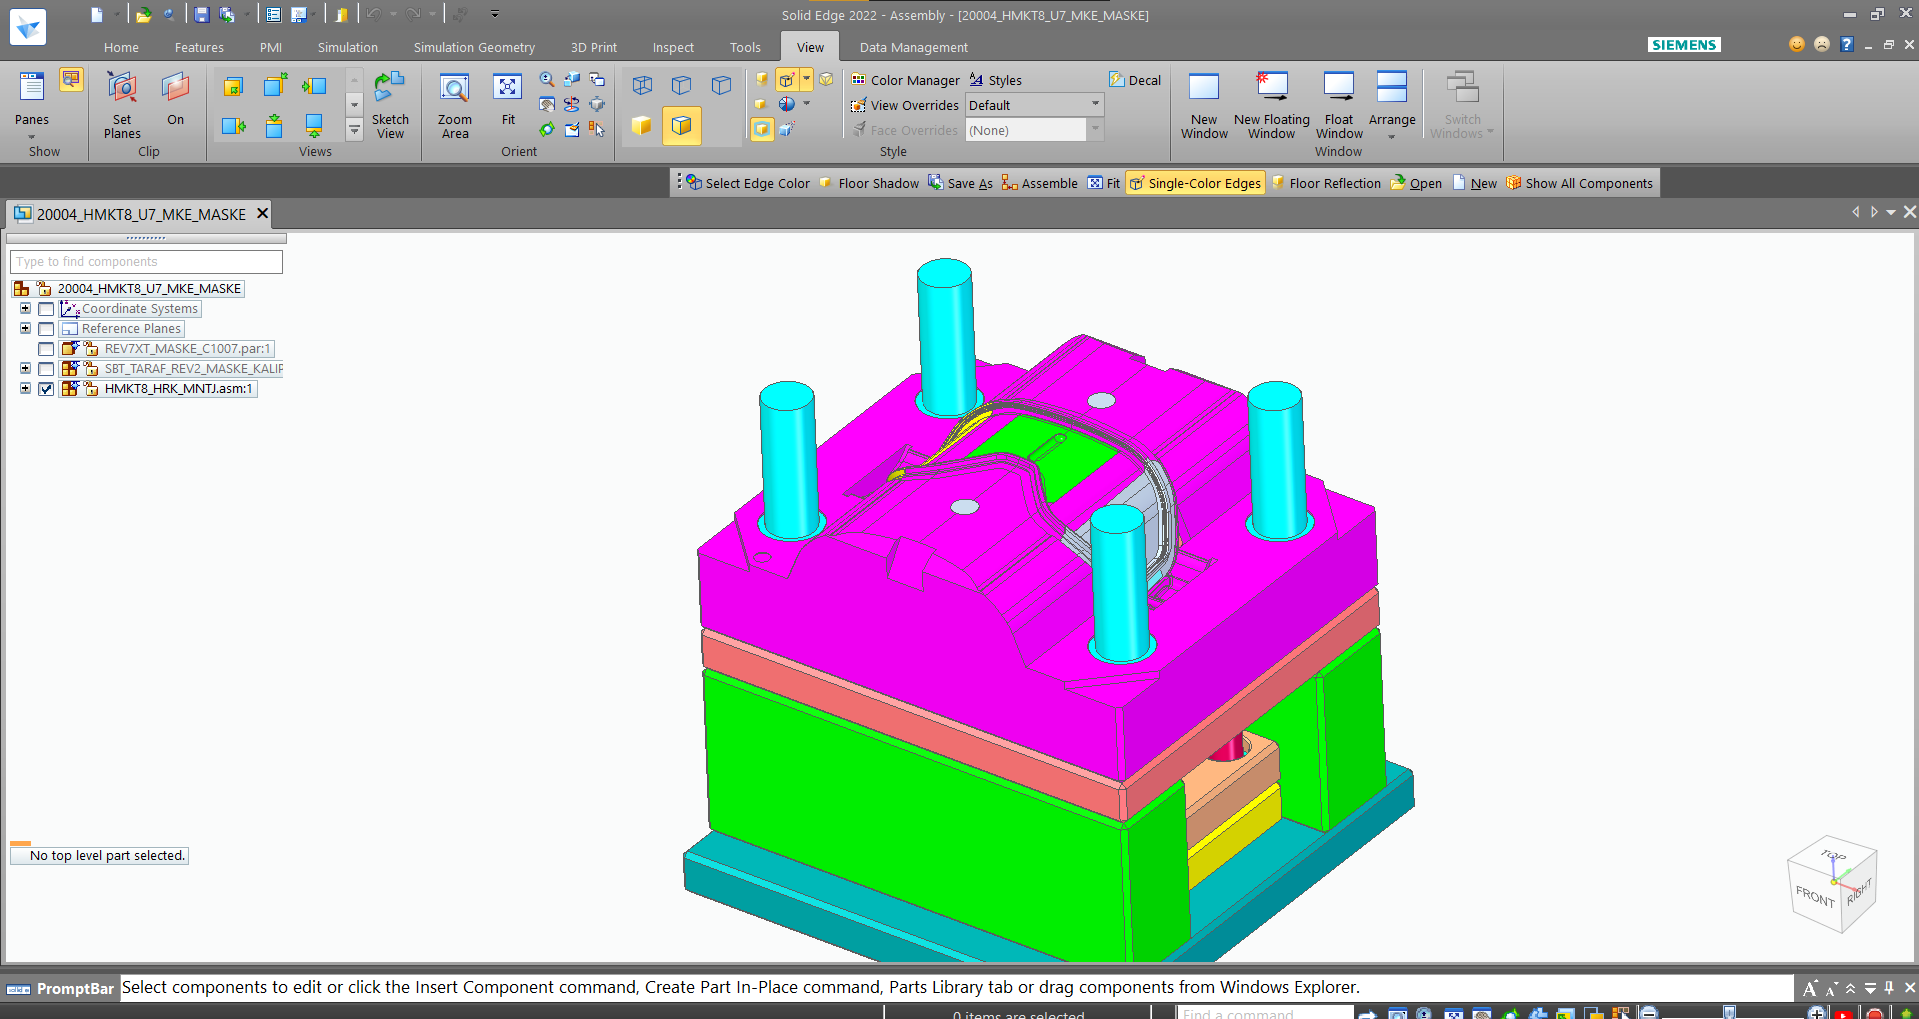Click the New button in command bar

pos(1475,183)
